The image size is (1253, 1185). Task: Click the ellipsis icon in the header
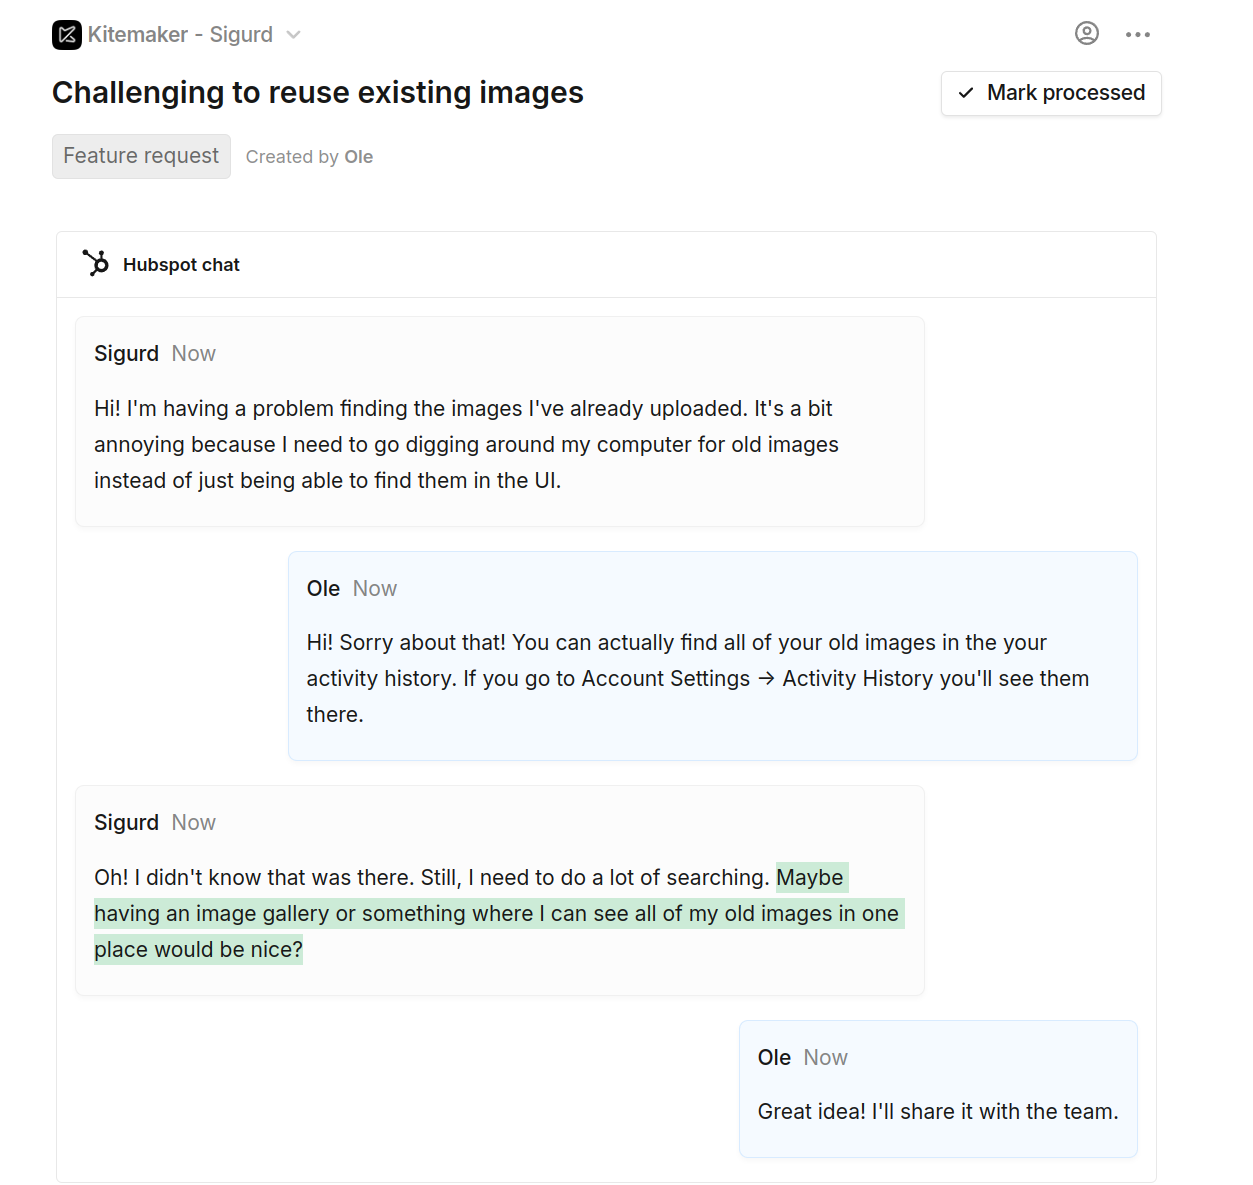[x=1137, y=33]
